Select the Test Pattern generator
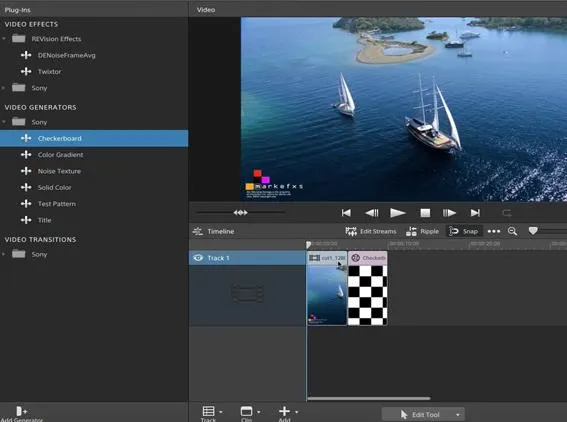This screenshot has width=567, height=422. [x=57, y=204]
